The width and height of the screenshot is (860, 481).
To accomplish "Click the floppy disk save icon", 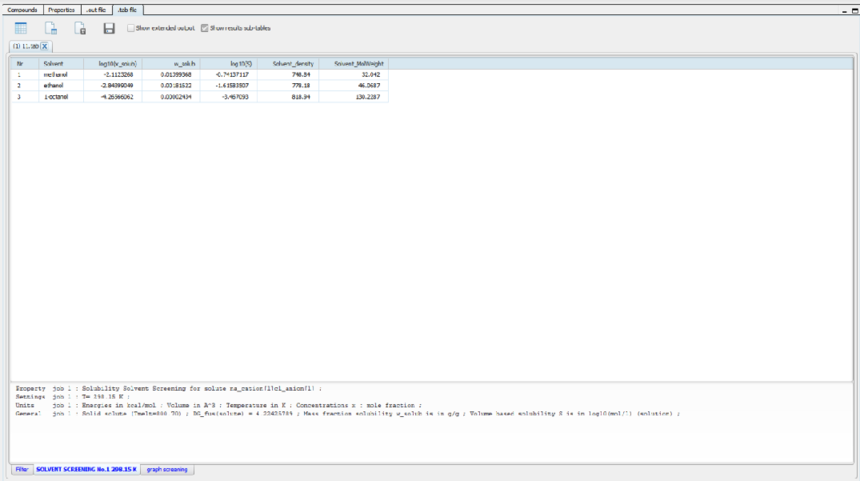I will click(109, 28).
